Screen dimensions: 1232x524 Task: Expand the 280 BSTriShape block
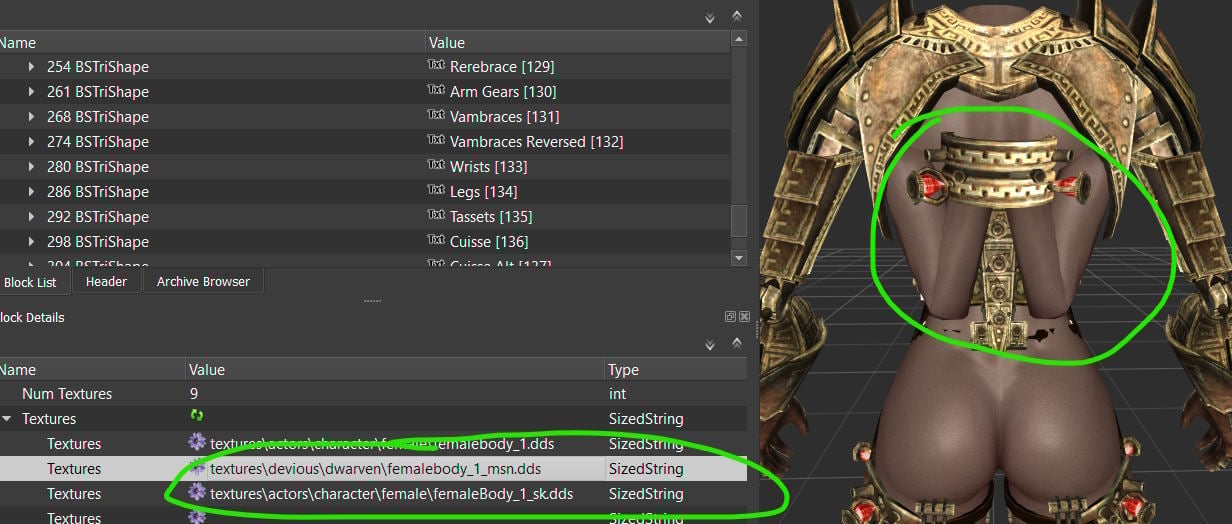tap(32, 167)
